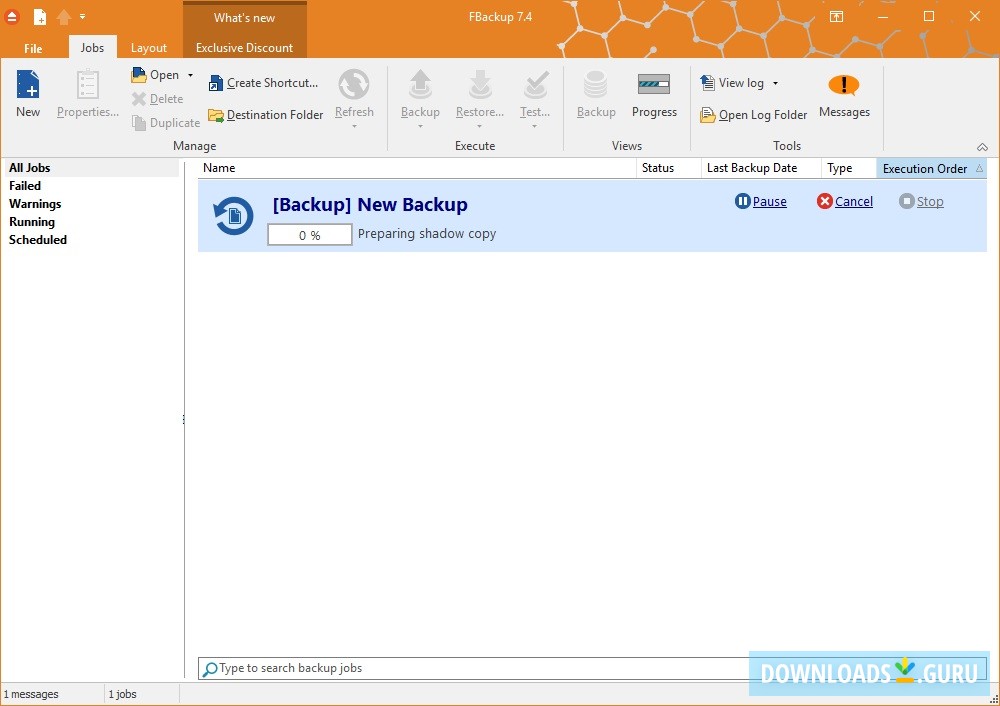Click the quick access new document icon
Image resolution: width=1000 pixels, height=706 pixels.
point(39,16)
